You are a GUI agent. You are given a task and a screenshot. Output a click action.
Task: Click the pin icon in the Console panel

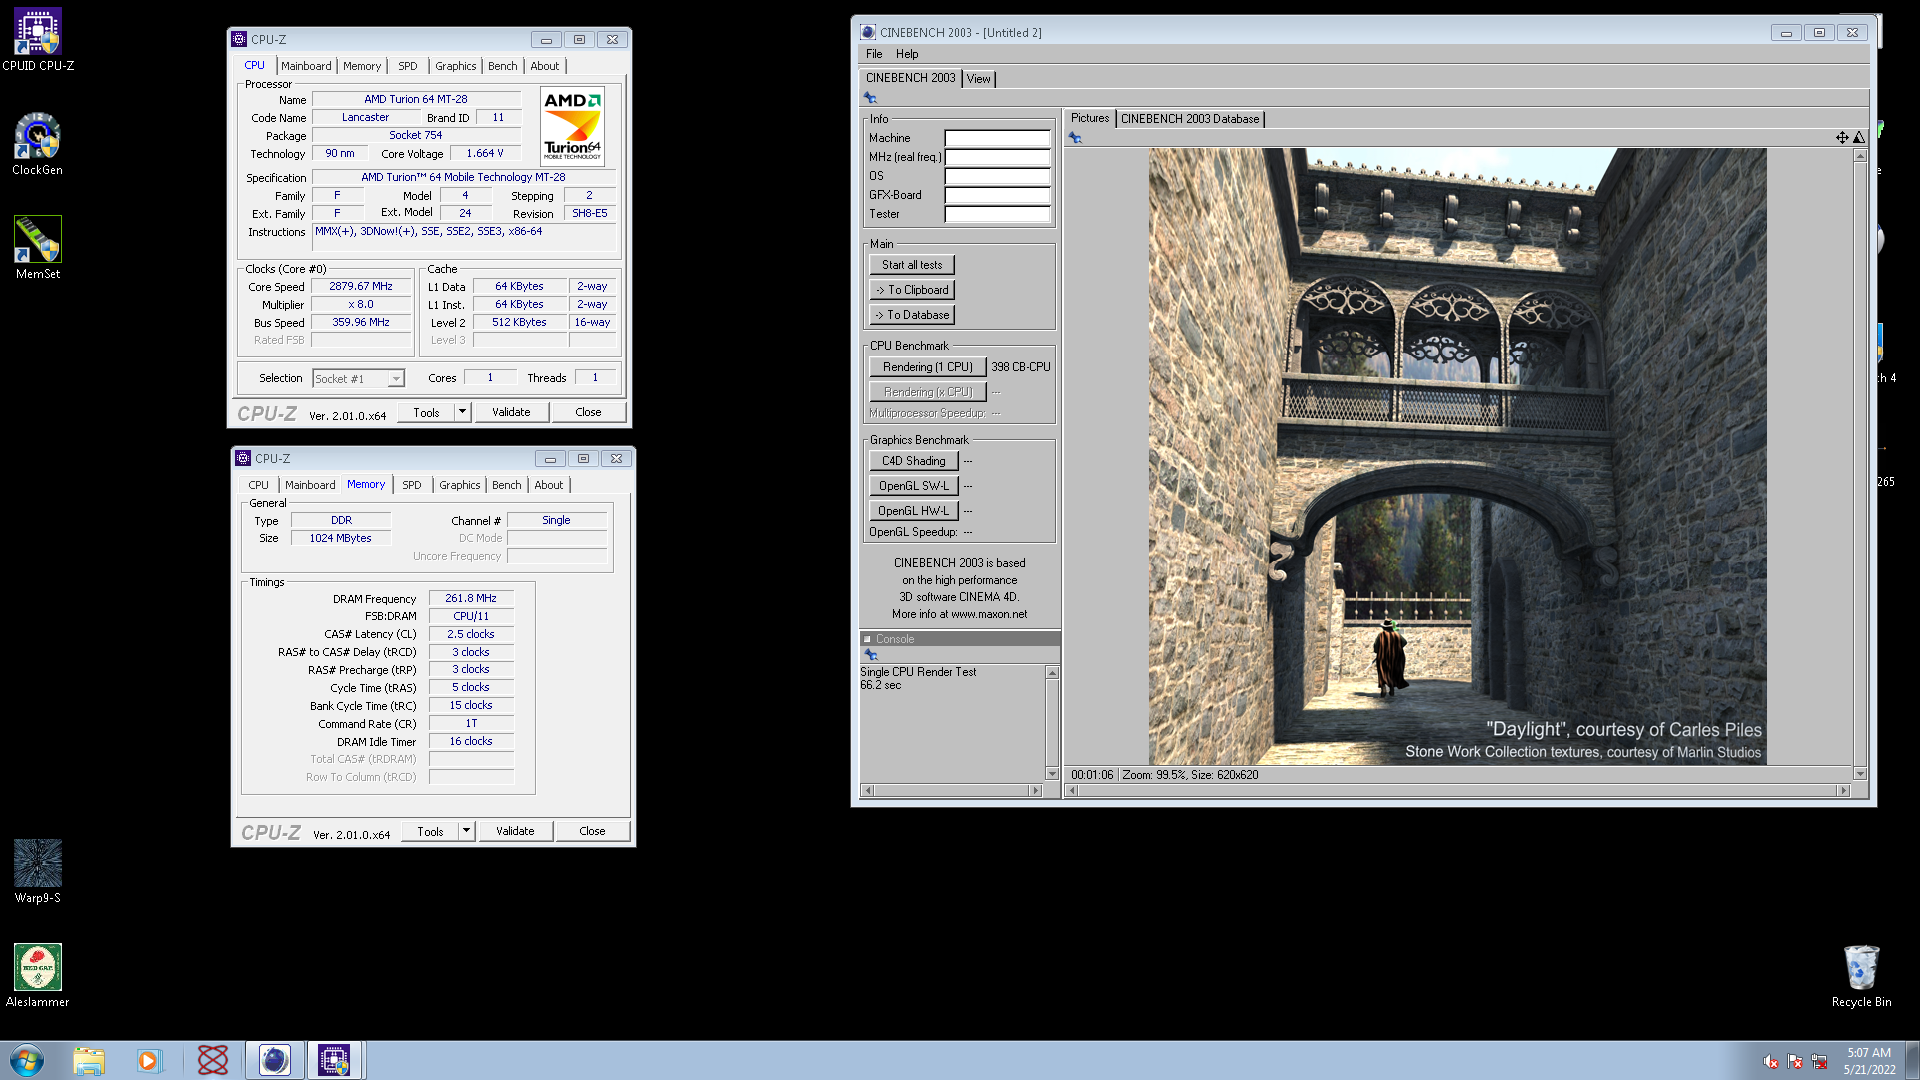(870, 655)
